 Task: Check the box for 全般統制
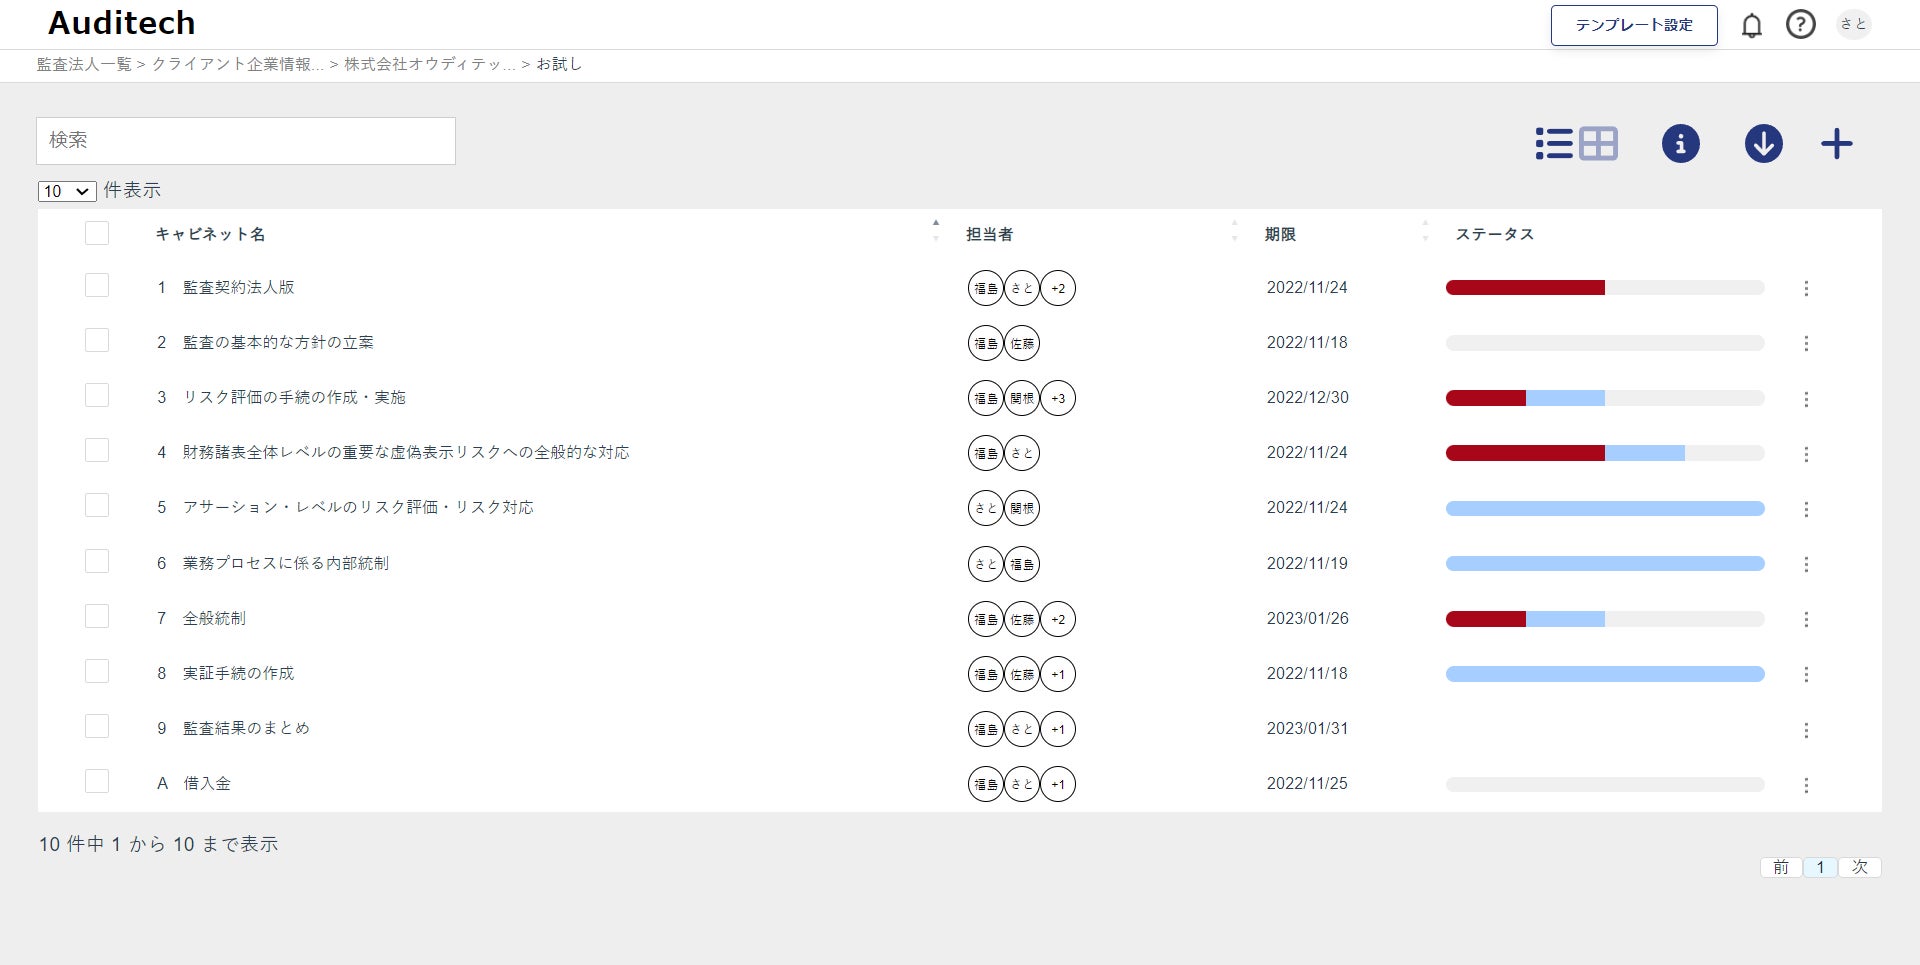tap(97, 616)
